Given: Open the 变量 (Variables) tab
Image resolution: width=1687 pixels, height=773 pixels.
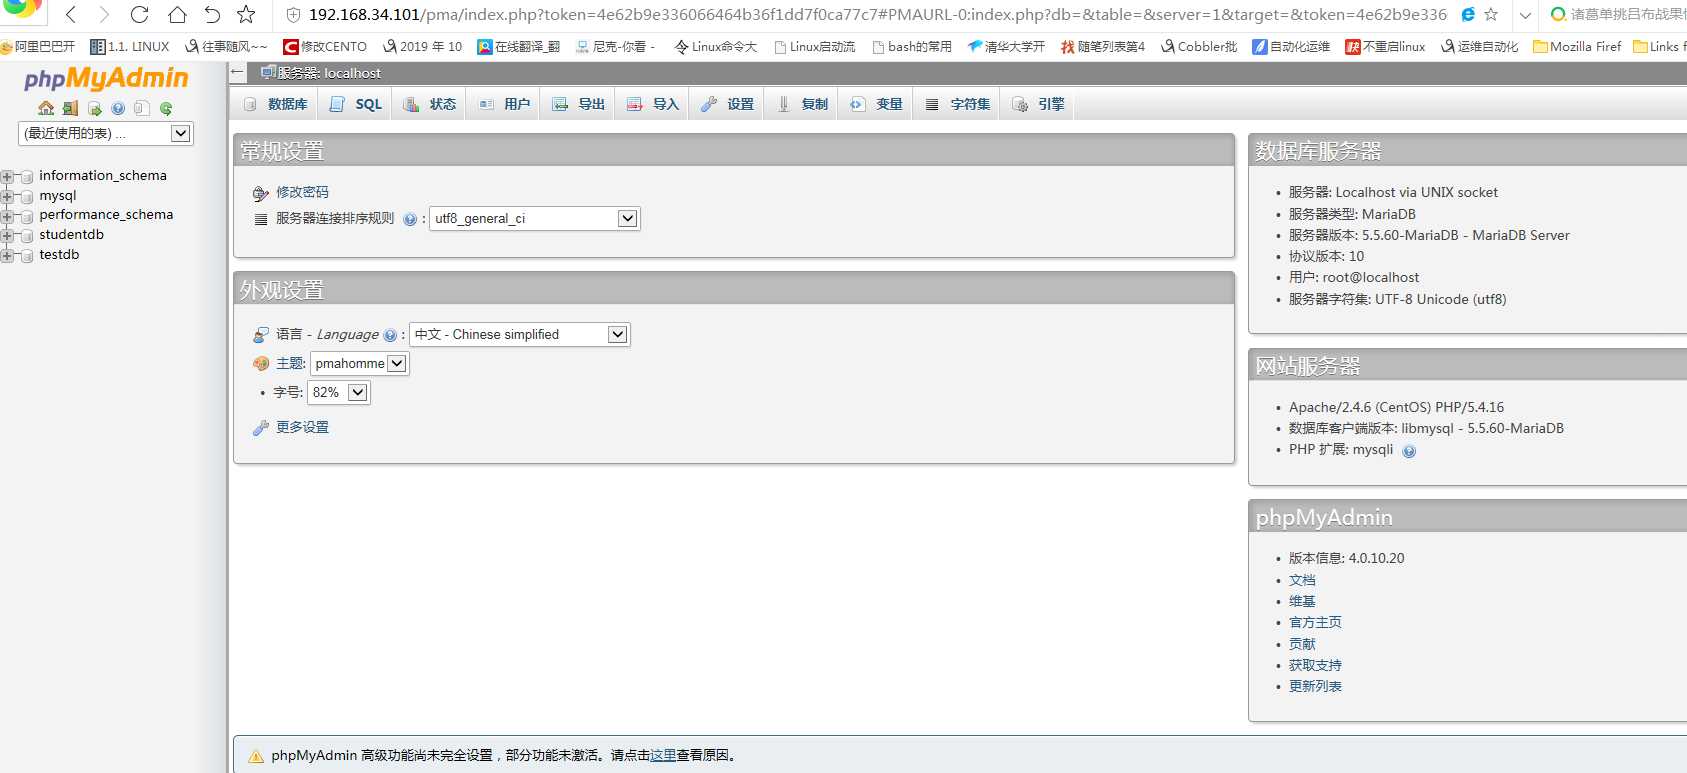Looking at the screenshot, I should click(x=876, y=104).
